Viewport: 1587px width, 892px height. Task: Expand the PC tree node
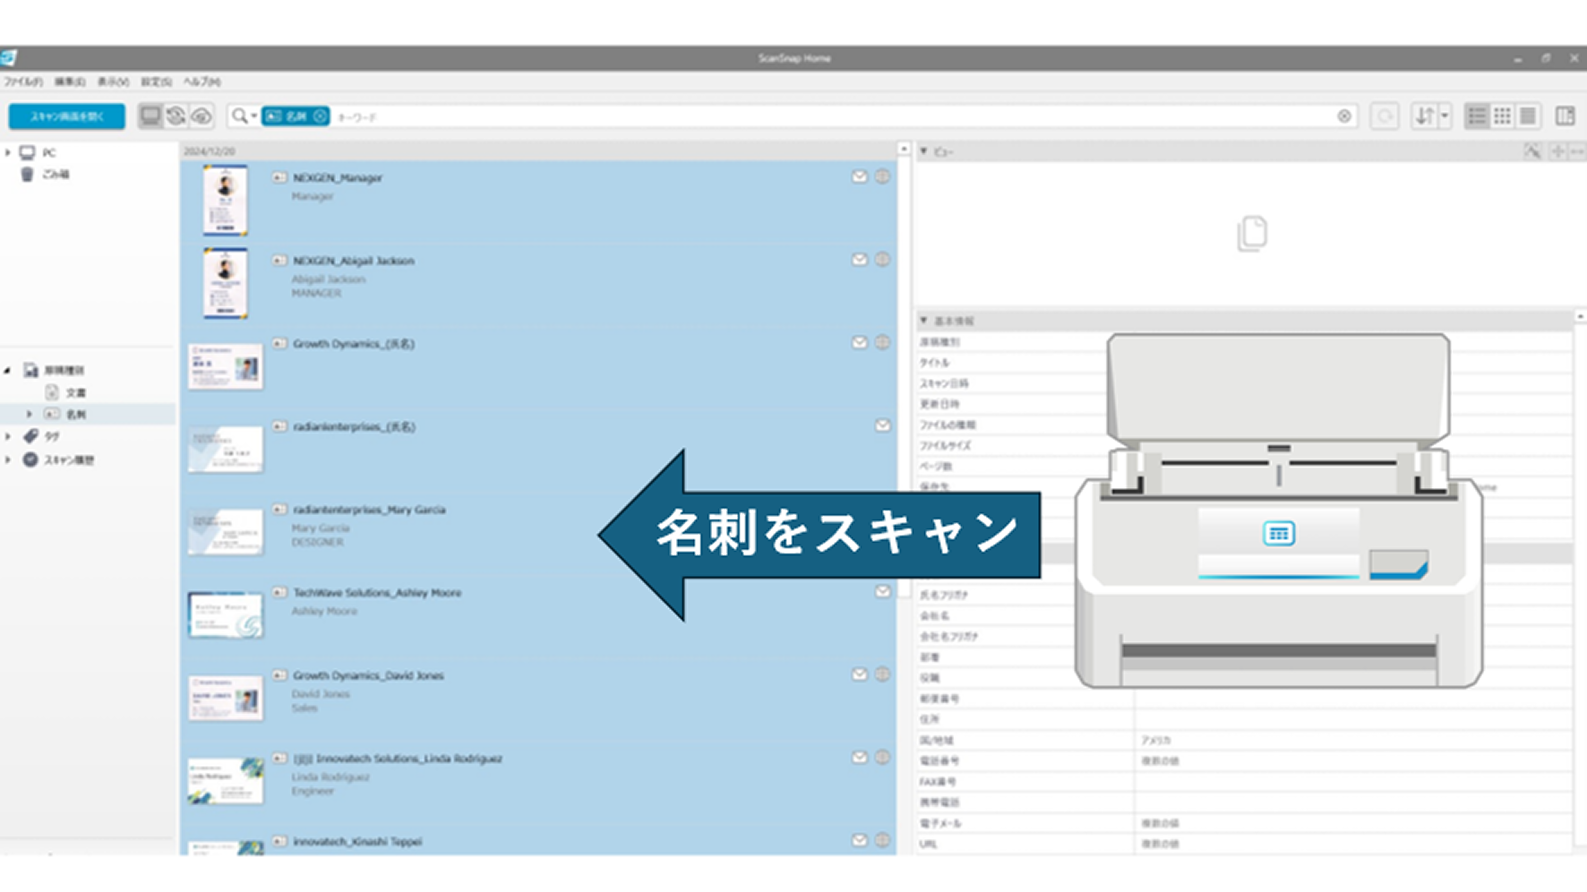point(8,153)
